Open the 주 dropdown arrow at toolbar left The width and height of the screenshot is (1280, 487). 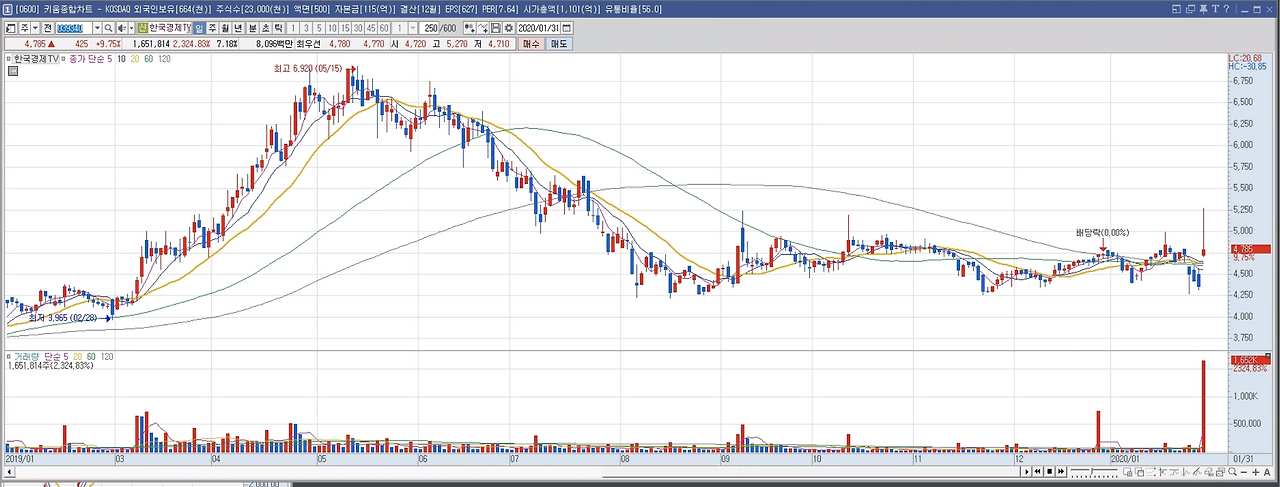(35, 28)
